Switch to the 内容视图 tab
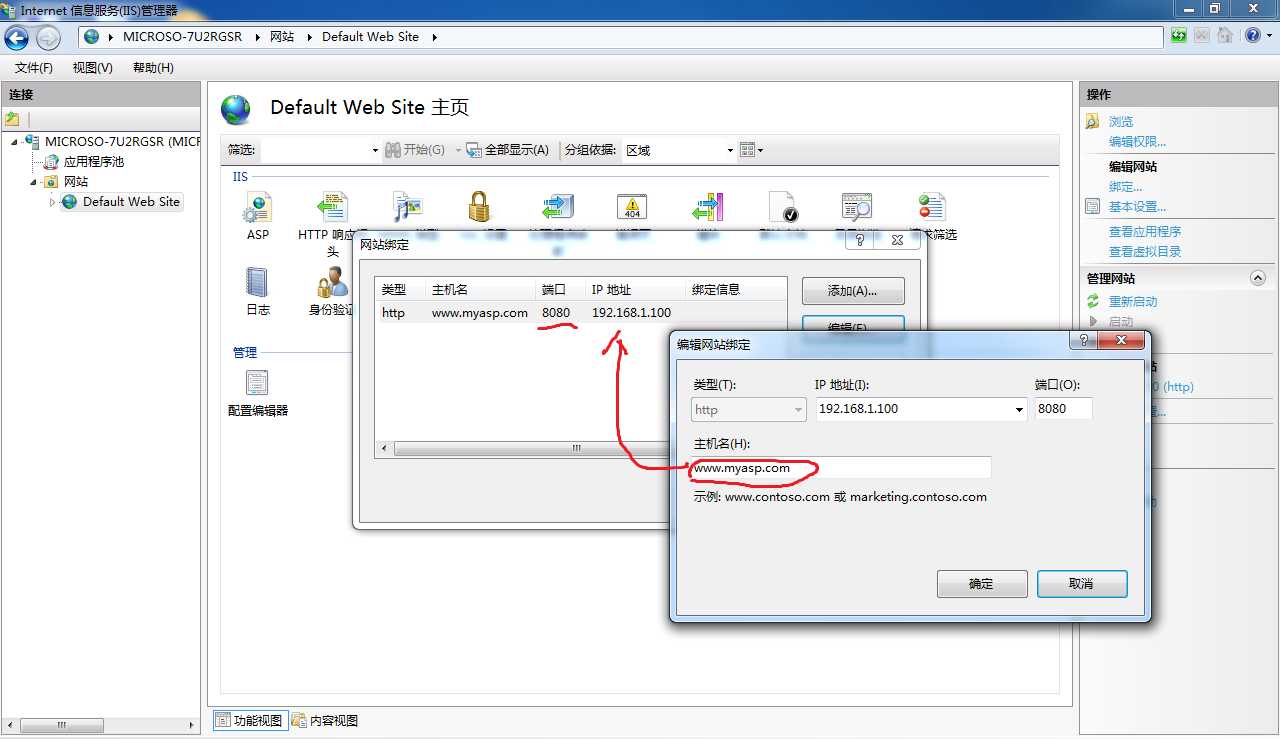The width and height of the screenshot is (1280, 739). coord(325,720)
